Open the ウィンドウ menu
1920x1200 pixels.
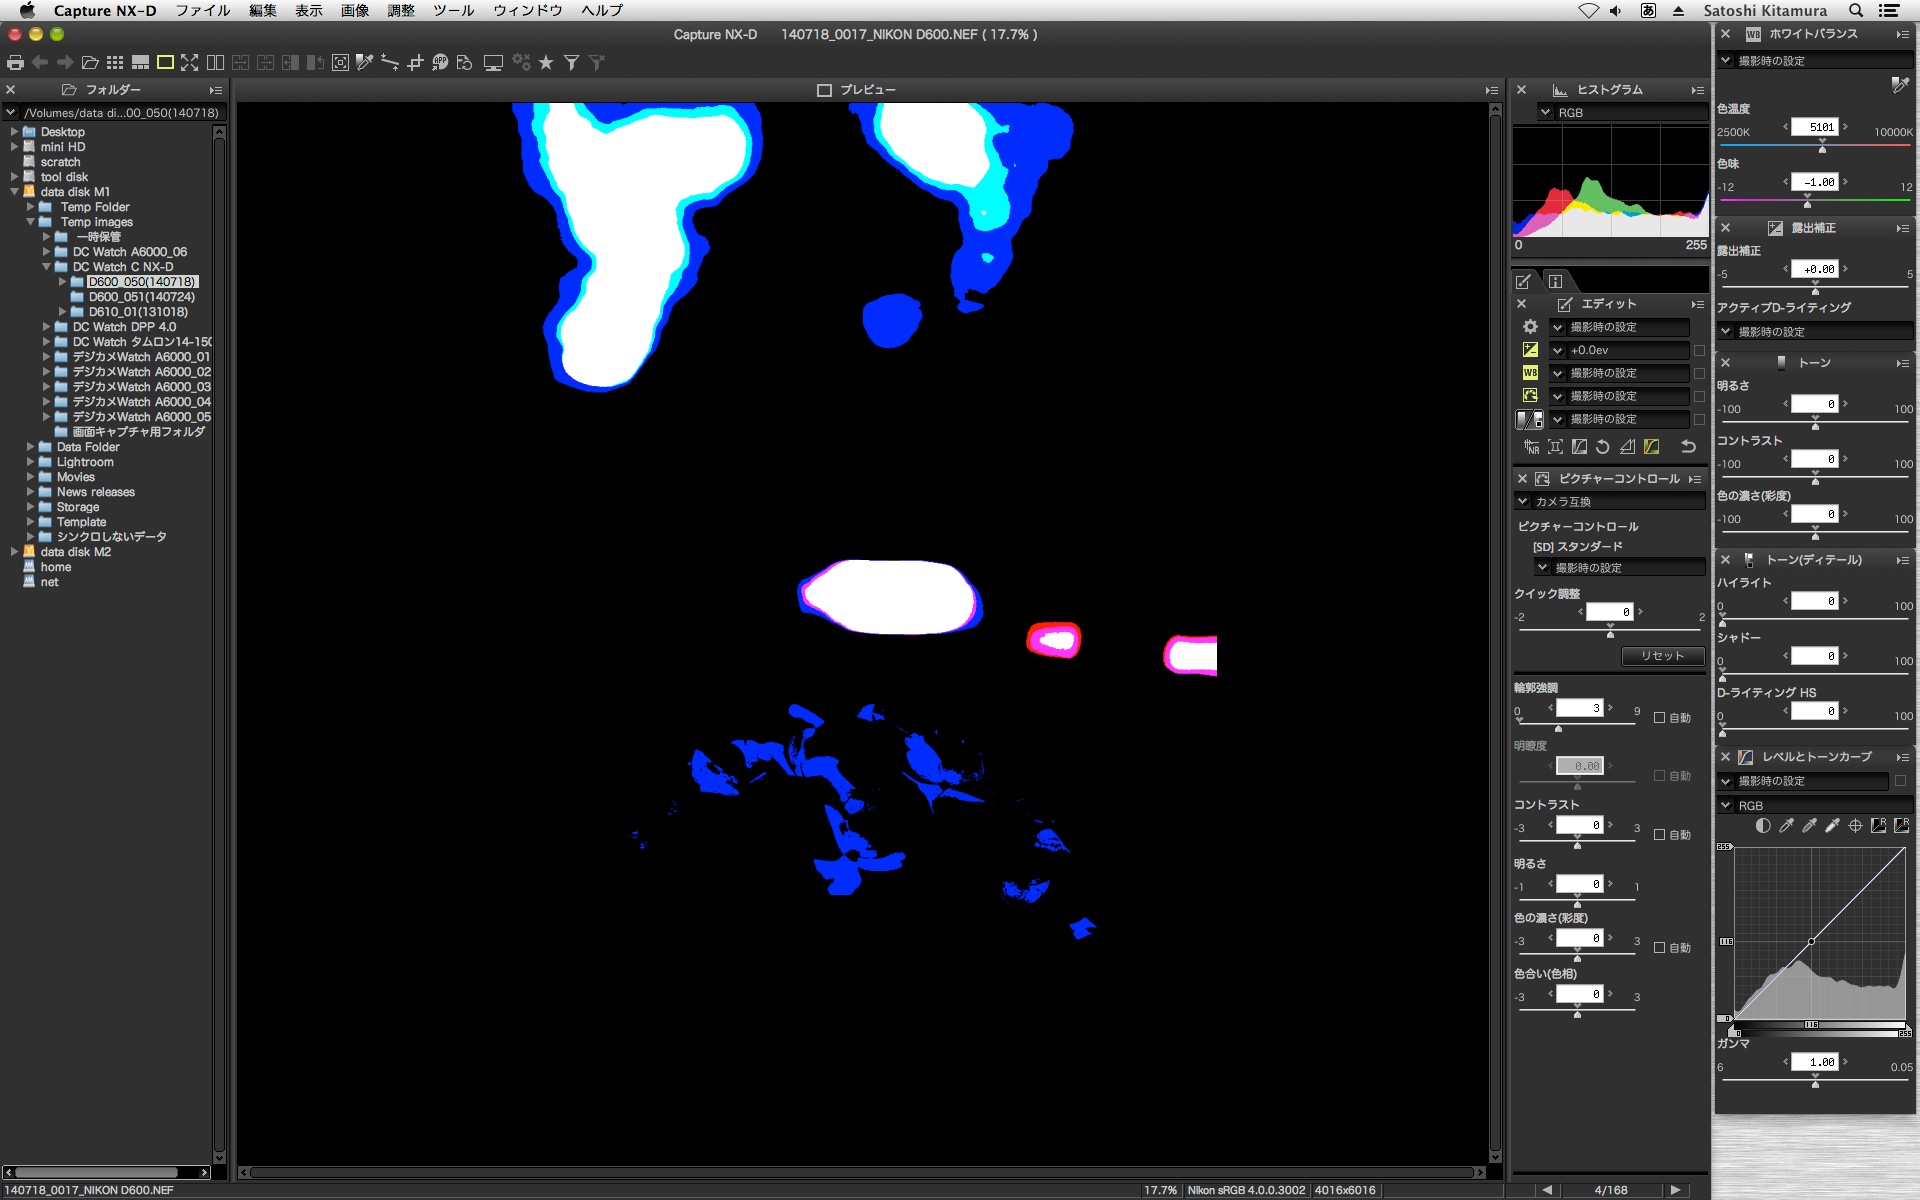(527, 10)
